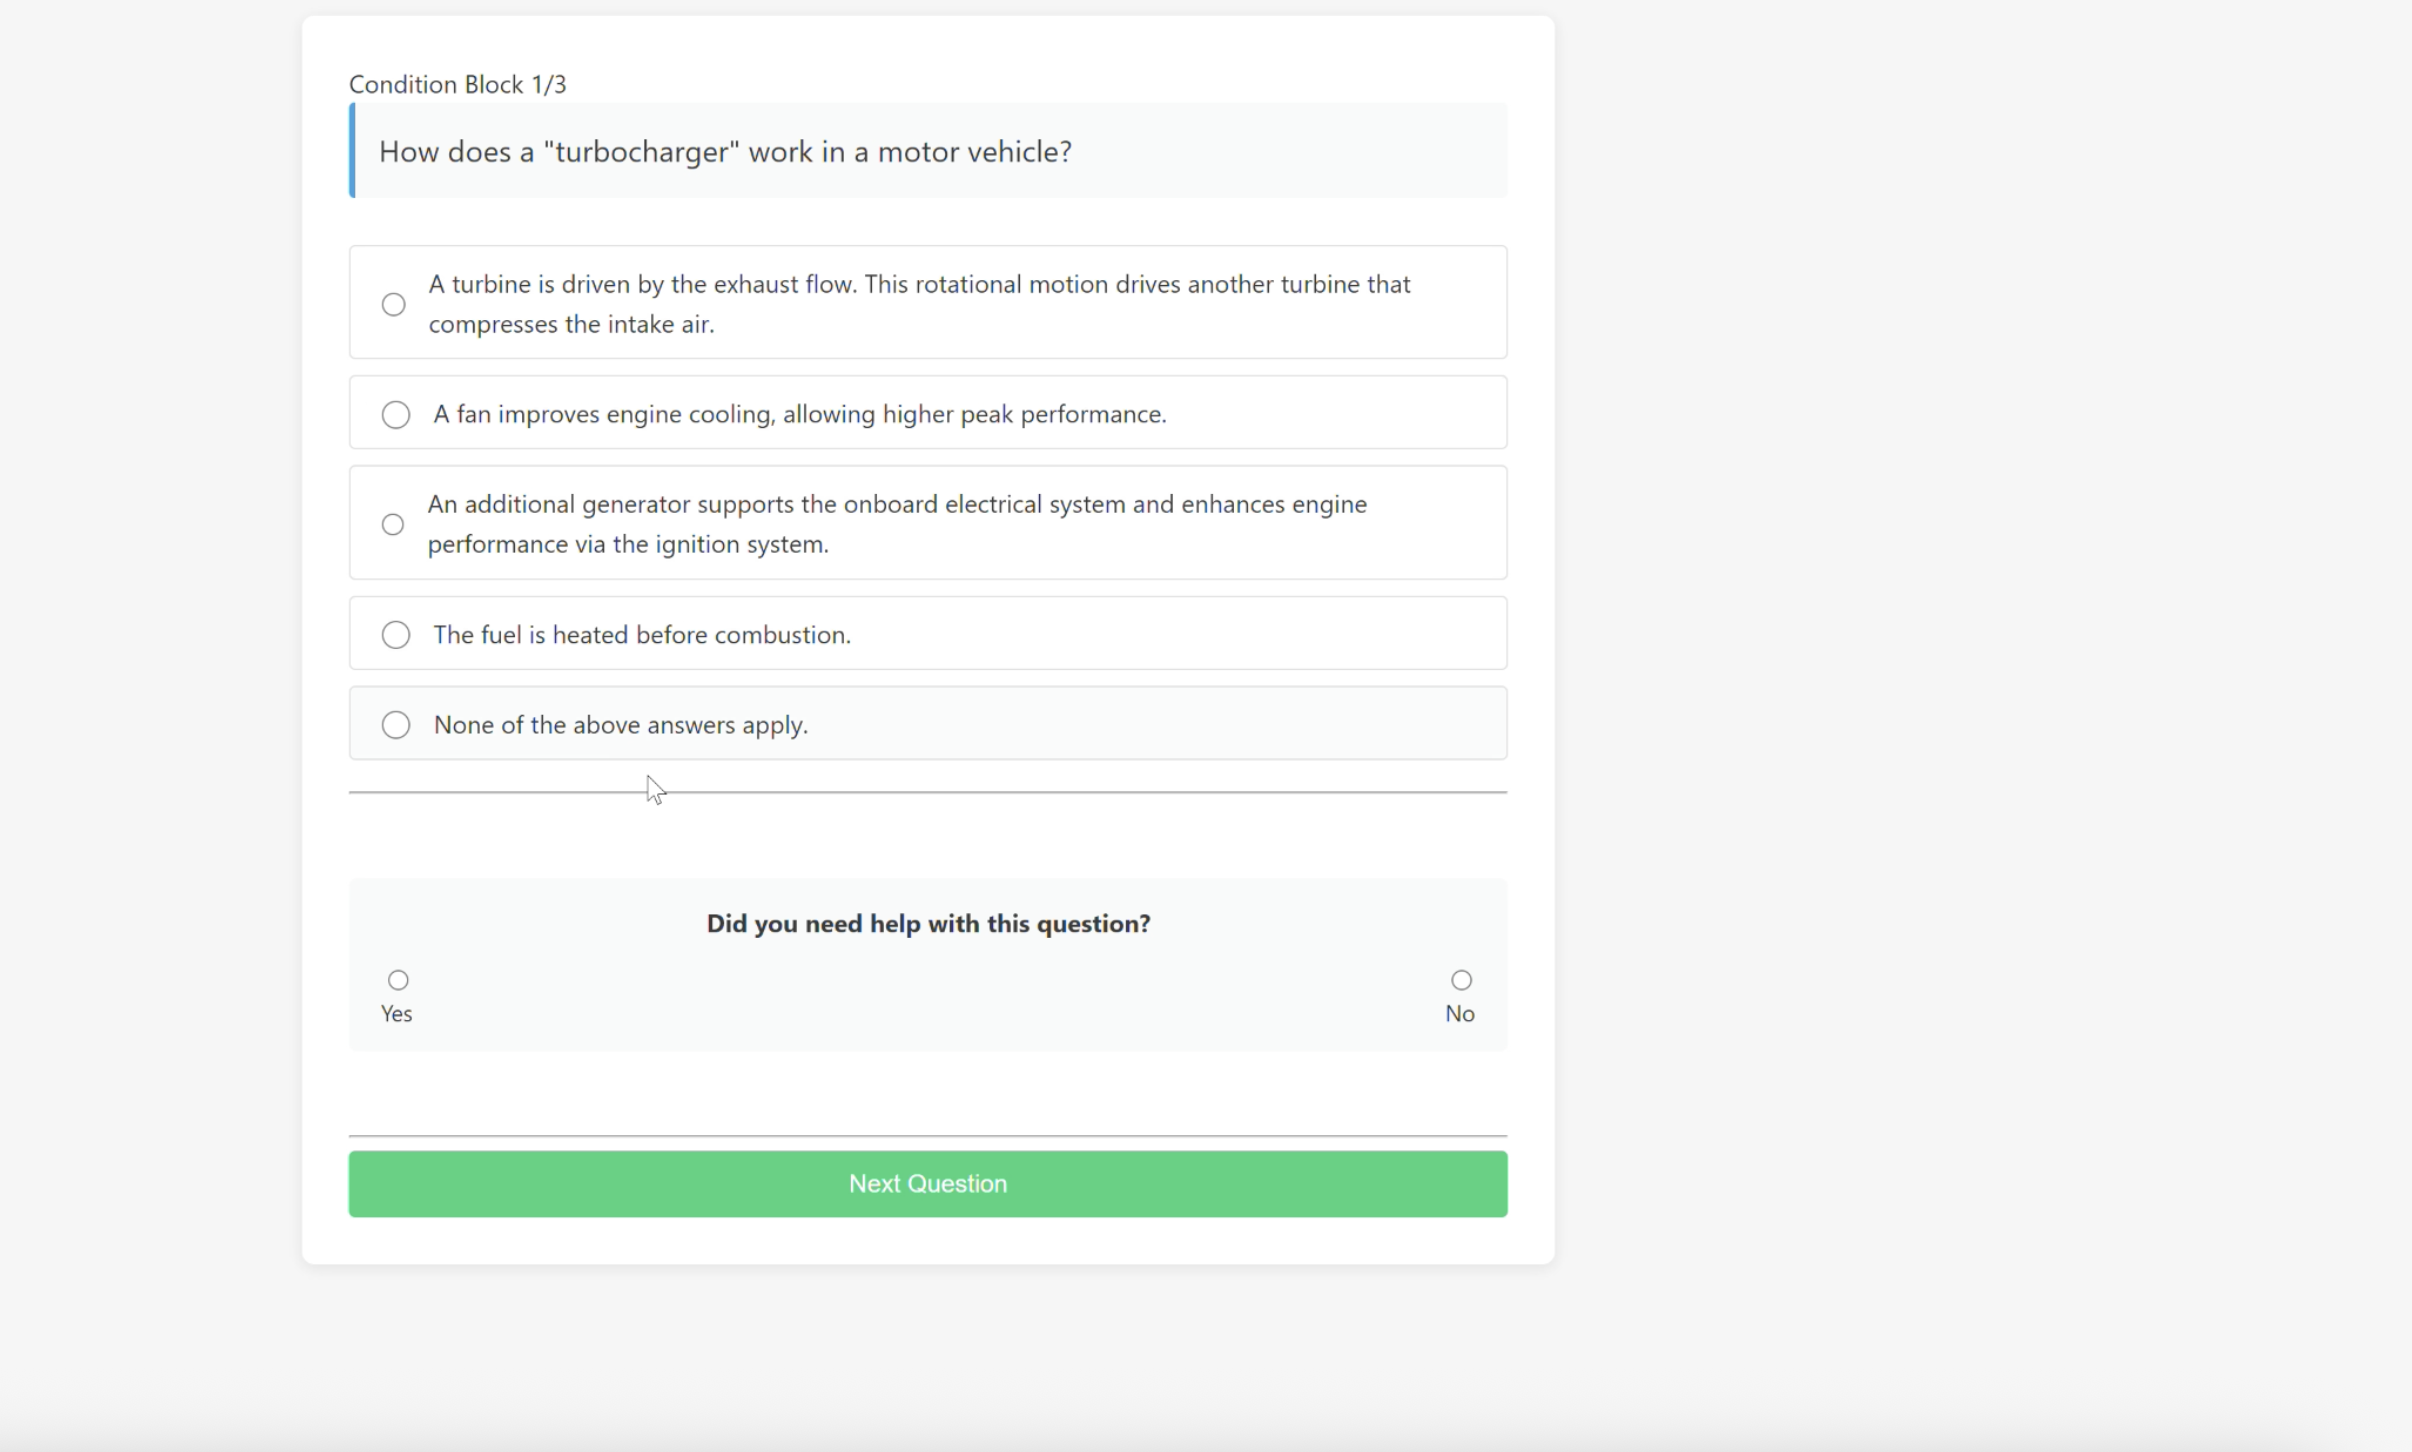This screenshot has height=1452, width=2412.
Task: Choose the radio circle beside the fan cooling answer
Action: pyautogui.click(x=396, y=415)
